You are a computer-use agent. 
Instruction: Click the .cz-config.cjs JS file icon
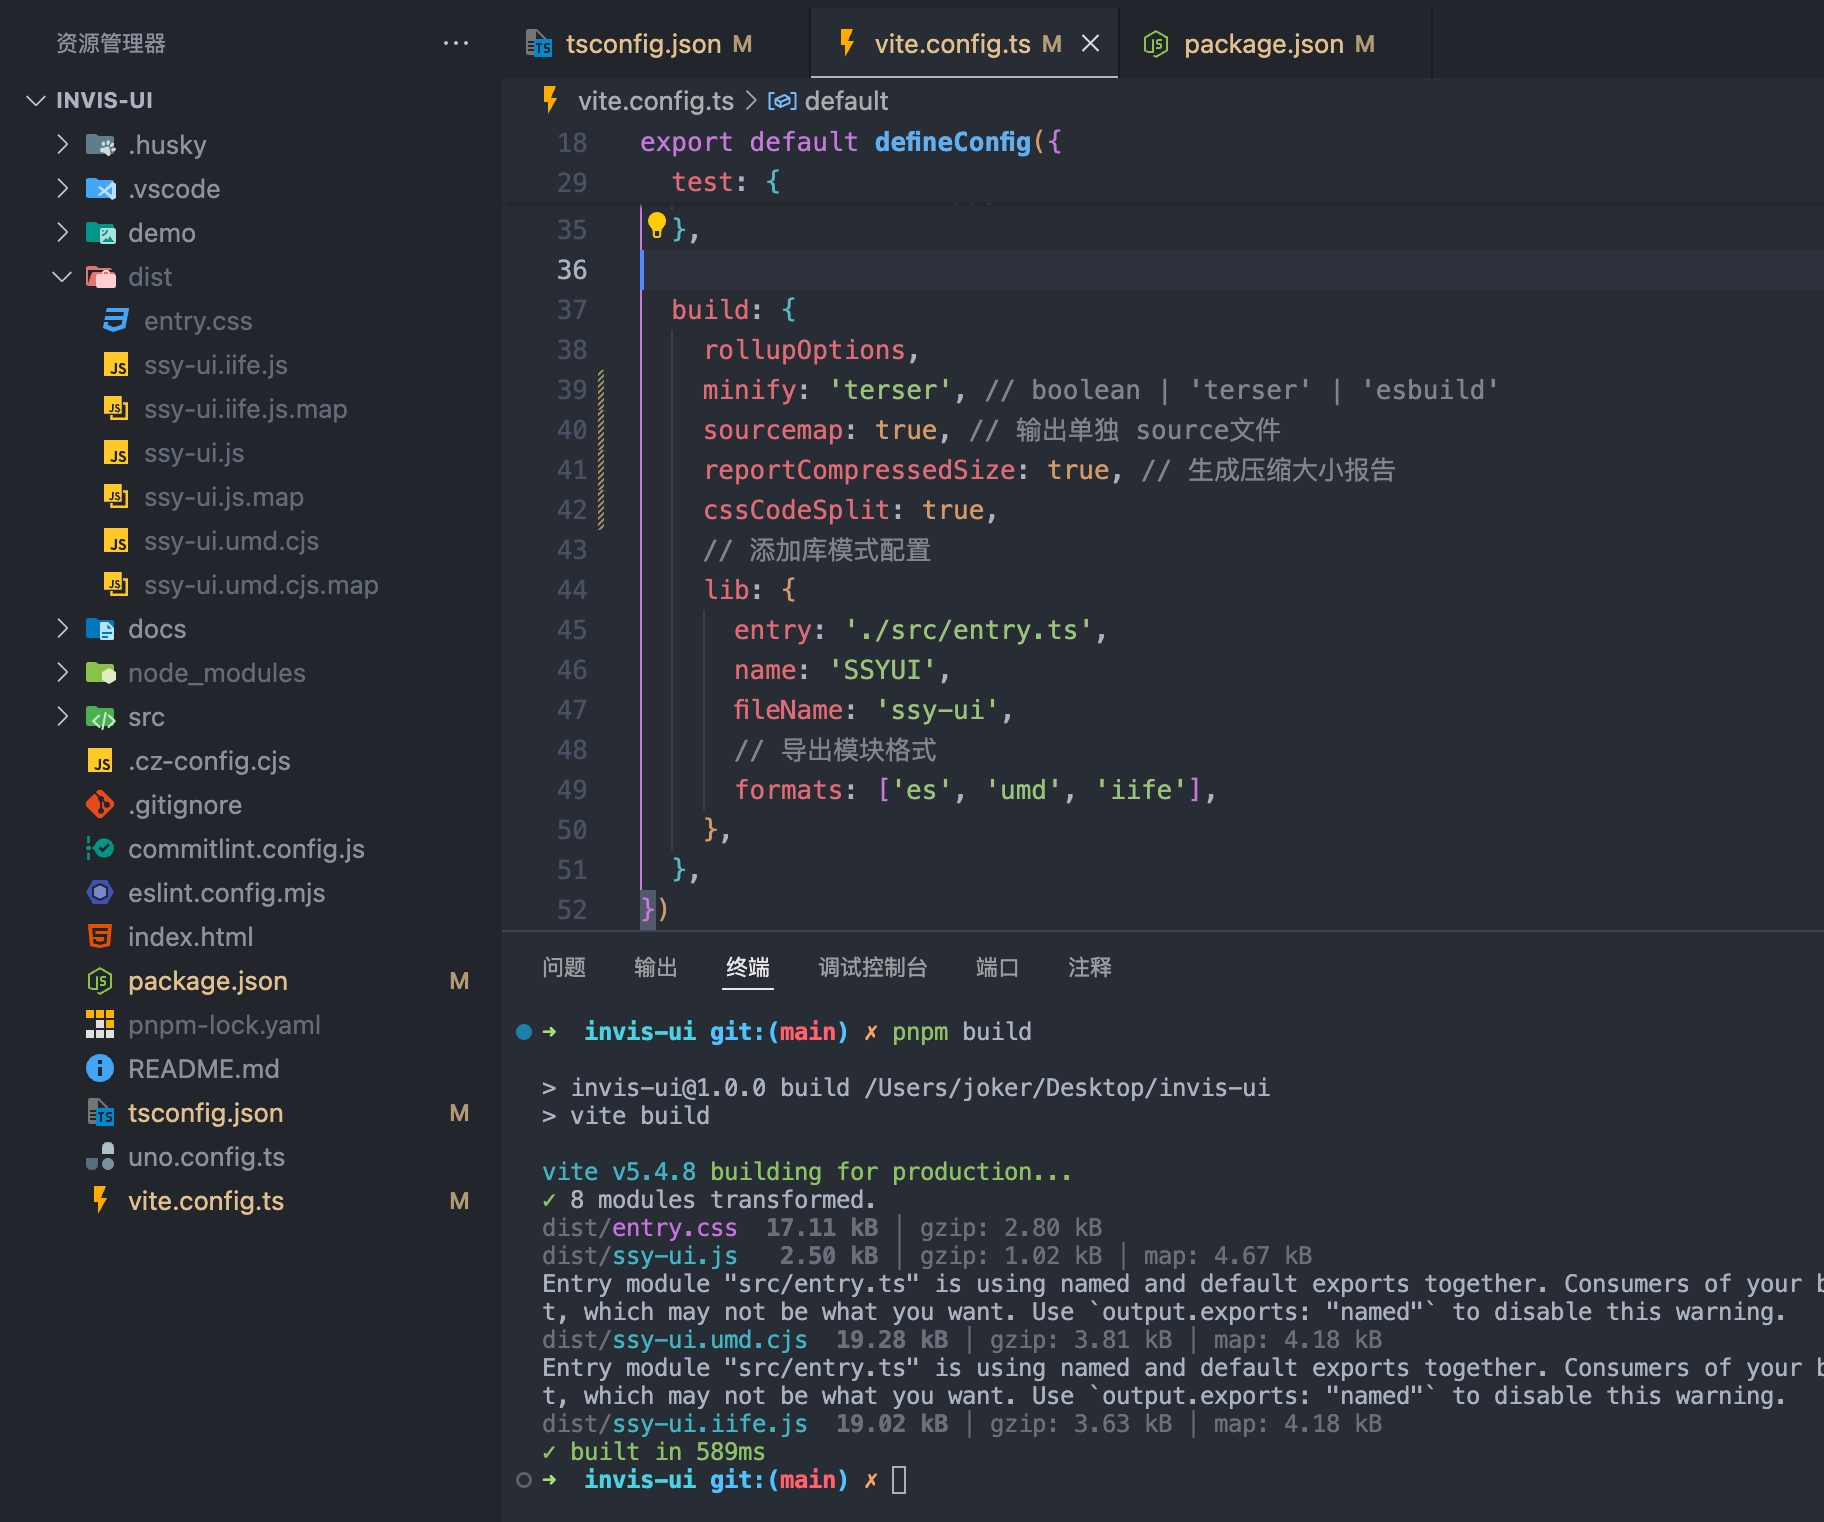(x=100, y=761)
